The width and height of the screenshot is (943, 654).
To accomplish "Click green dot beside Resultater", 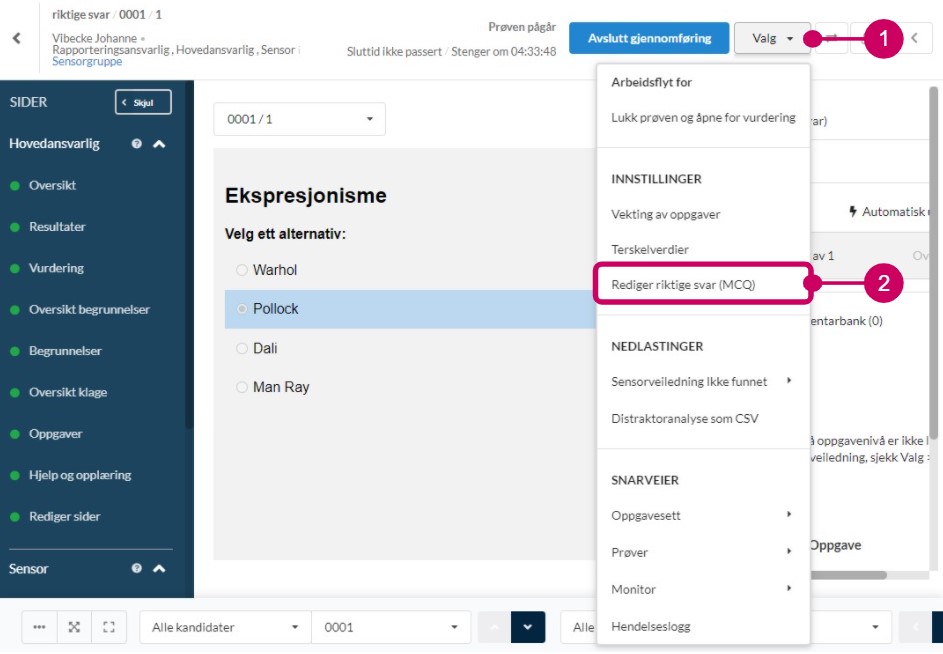I will pos(15,227).
